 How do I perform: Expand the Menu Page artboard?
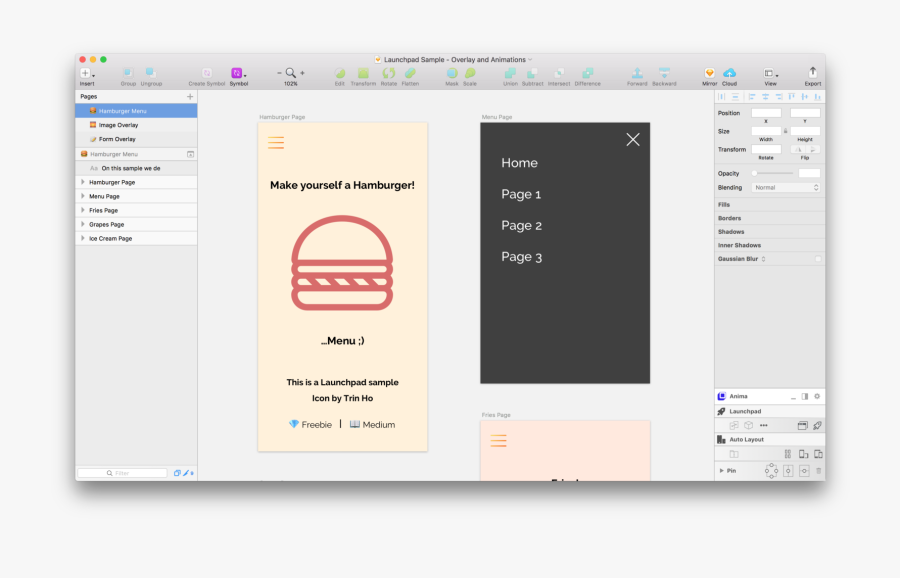[83, 196]
